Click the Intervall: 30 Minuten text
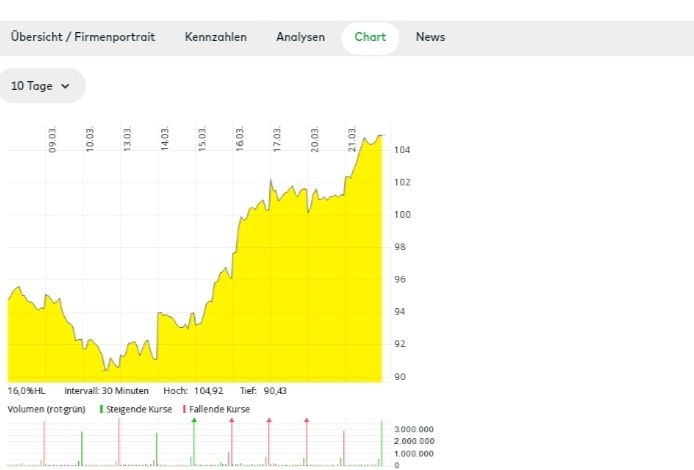 [x=106, y=391]
